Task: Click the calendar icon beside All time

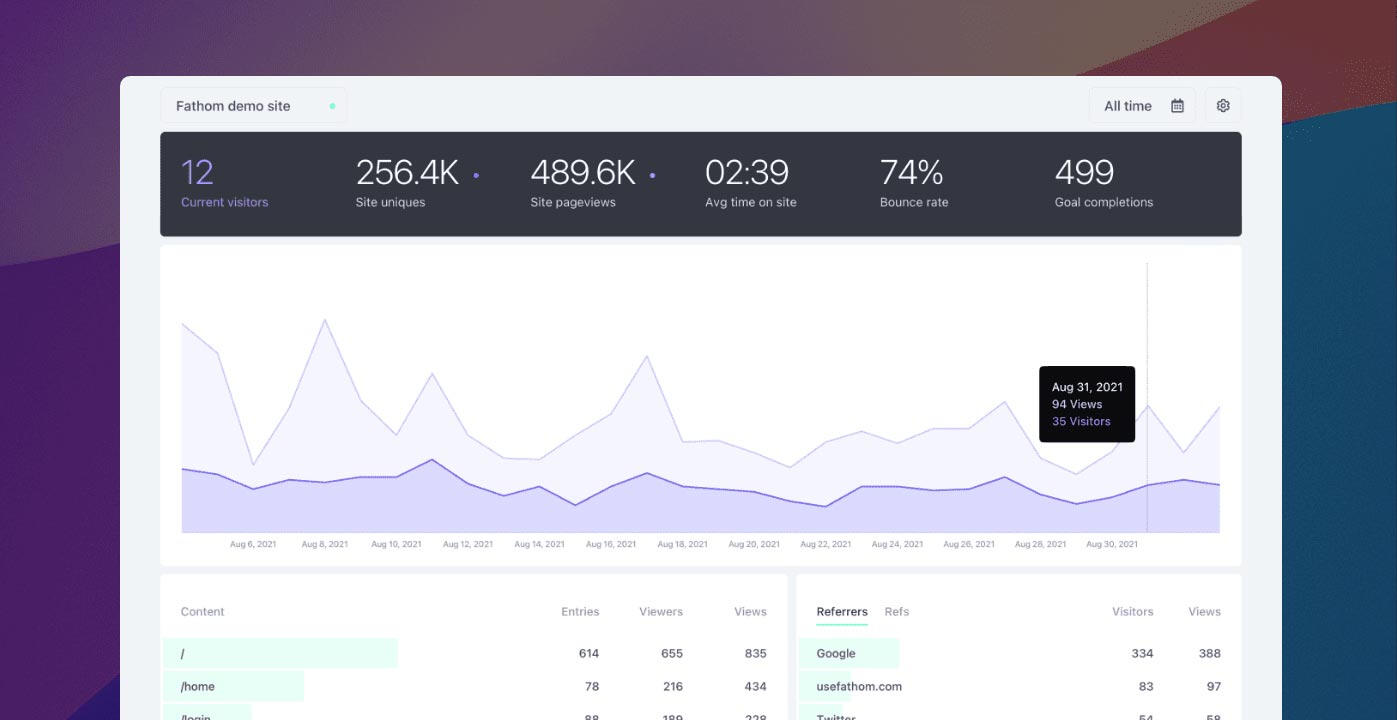Action: [1177, 106]
